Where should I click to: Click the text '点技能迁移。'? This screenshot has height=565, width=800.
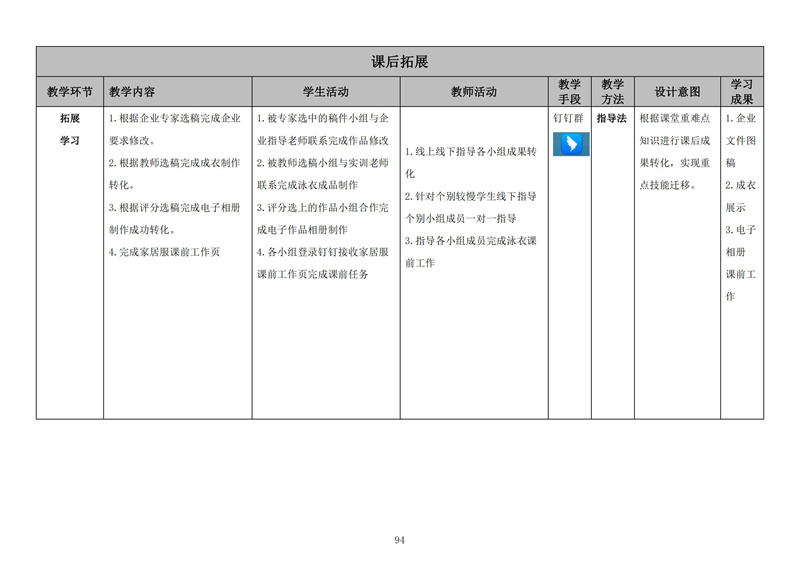[668, 185]
